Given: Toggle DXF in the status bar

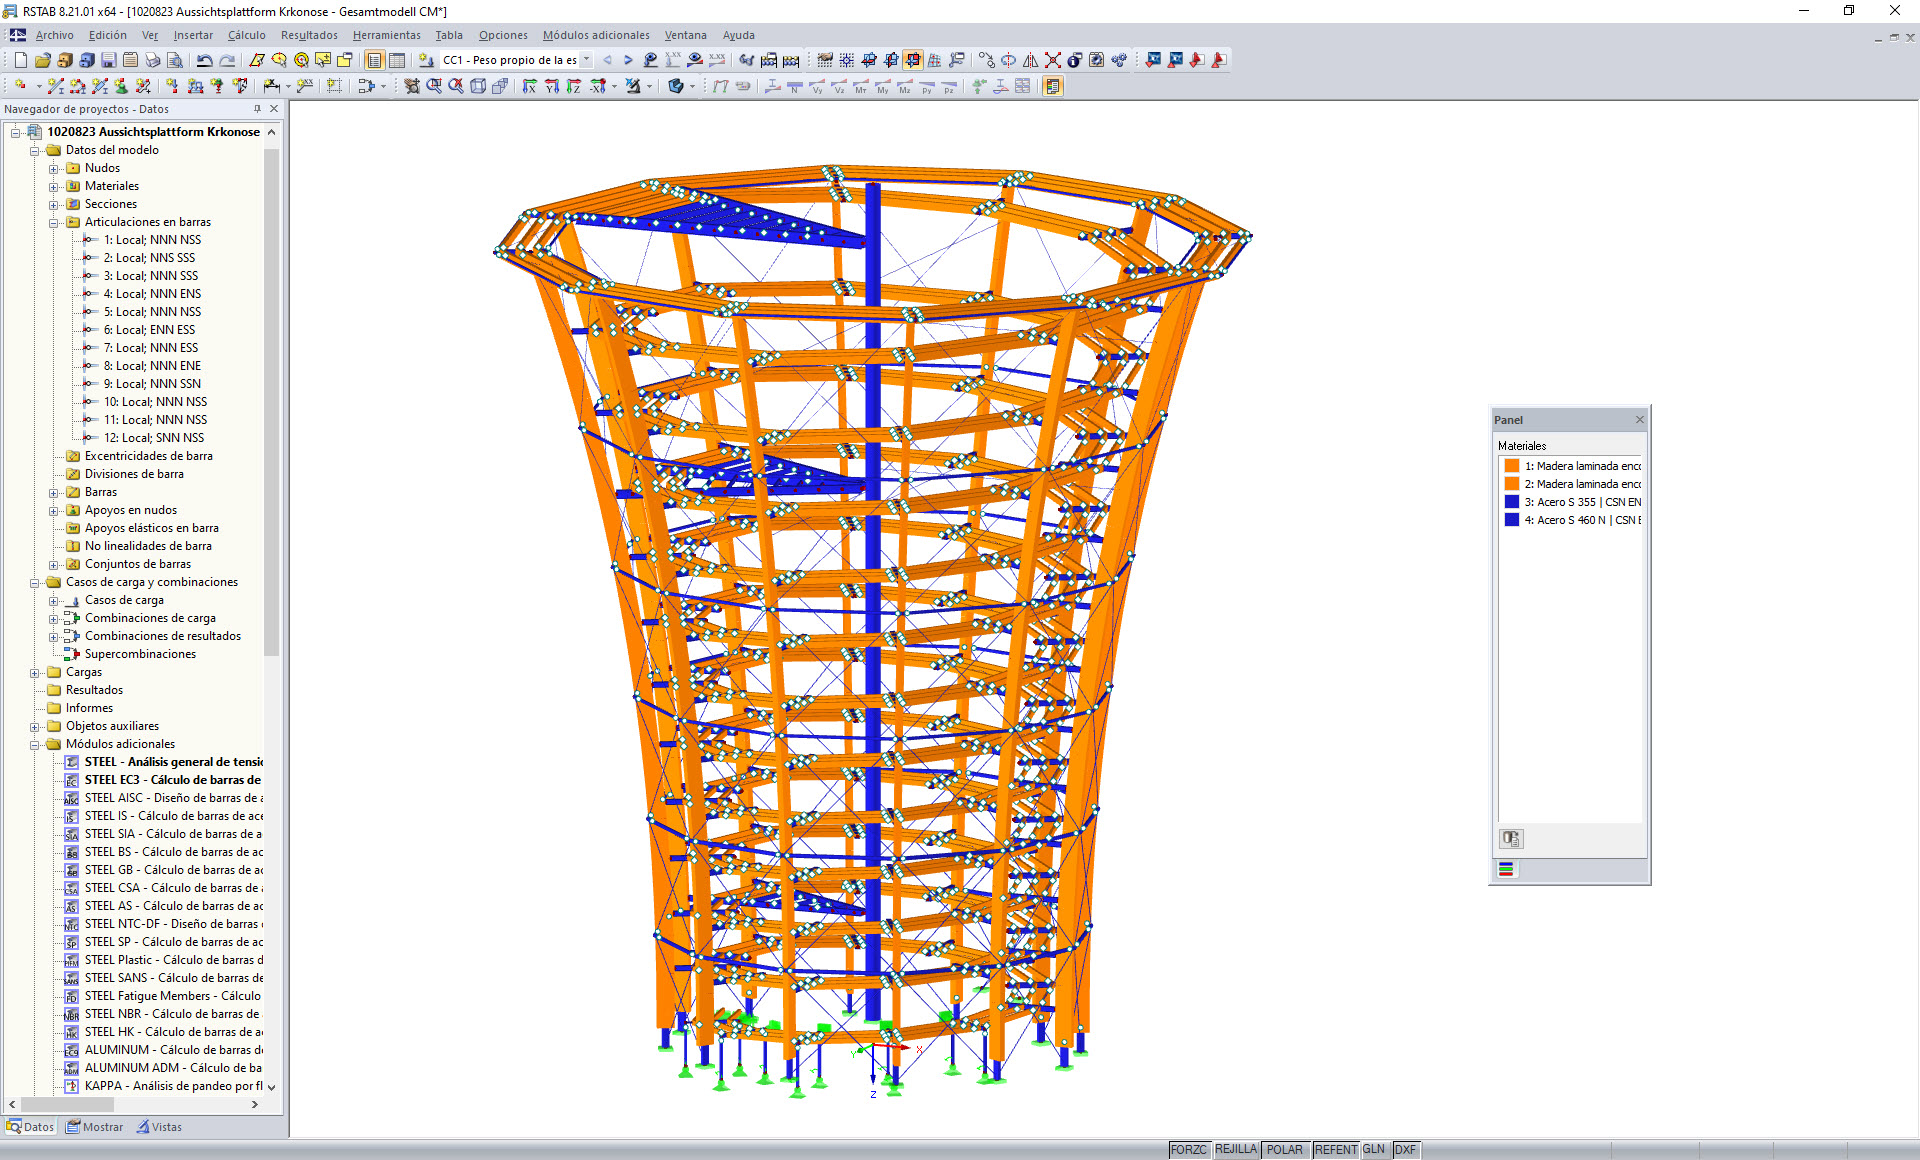Looking at the screenshot, I should click(x=1405, y=1149).
